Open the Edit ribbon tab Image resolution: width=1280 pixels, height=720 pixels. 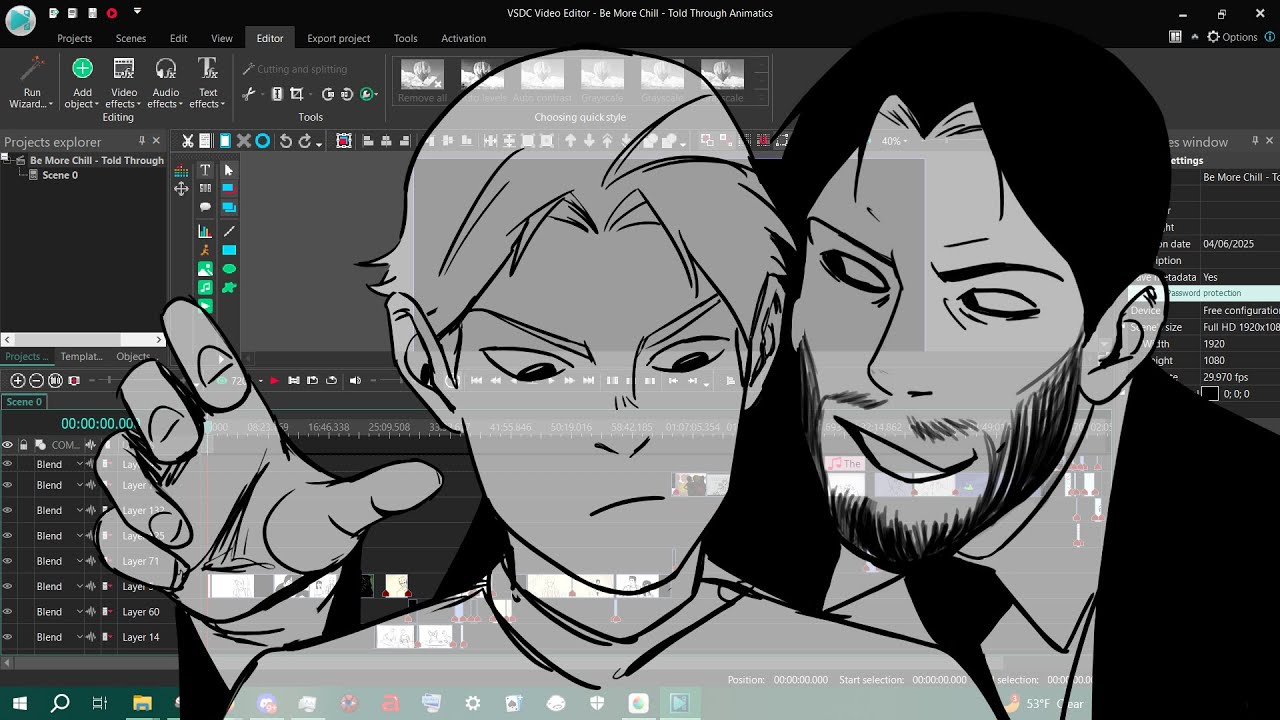(x=179, y=38)
